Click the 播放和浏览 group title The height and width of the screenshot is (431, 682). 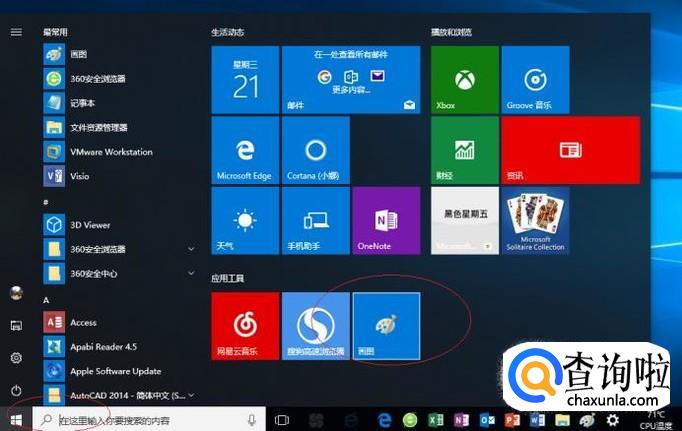coord(451,32)
